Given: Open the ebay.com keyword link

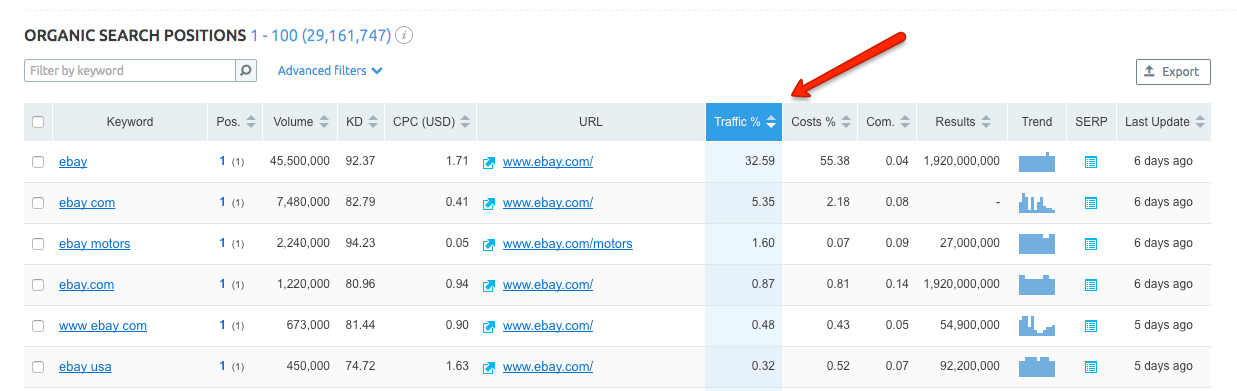Looking at the screenshot, I should pos(86,285).
